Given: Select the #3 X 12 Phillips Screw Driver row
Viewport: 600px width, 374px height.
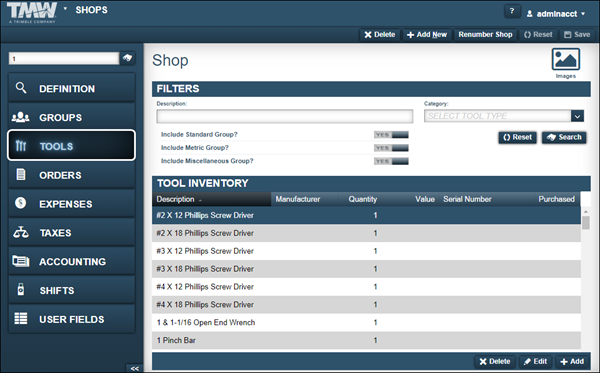Looking at the screenshot, I should pos(366,251).
